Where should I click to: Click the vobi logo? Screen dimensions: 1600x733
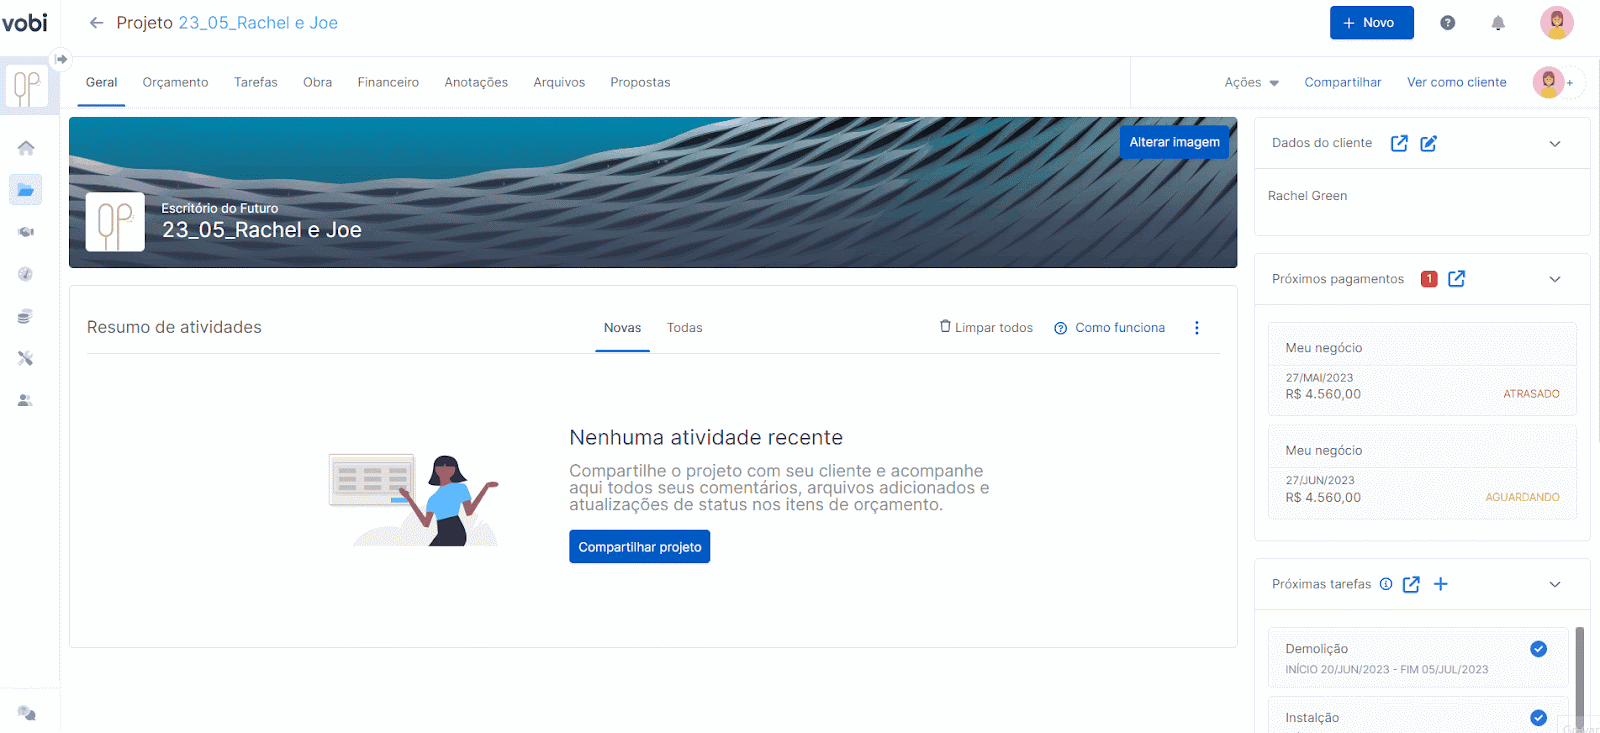[x=25, y=22]
